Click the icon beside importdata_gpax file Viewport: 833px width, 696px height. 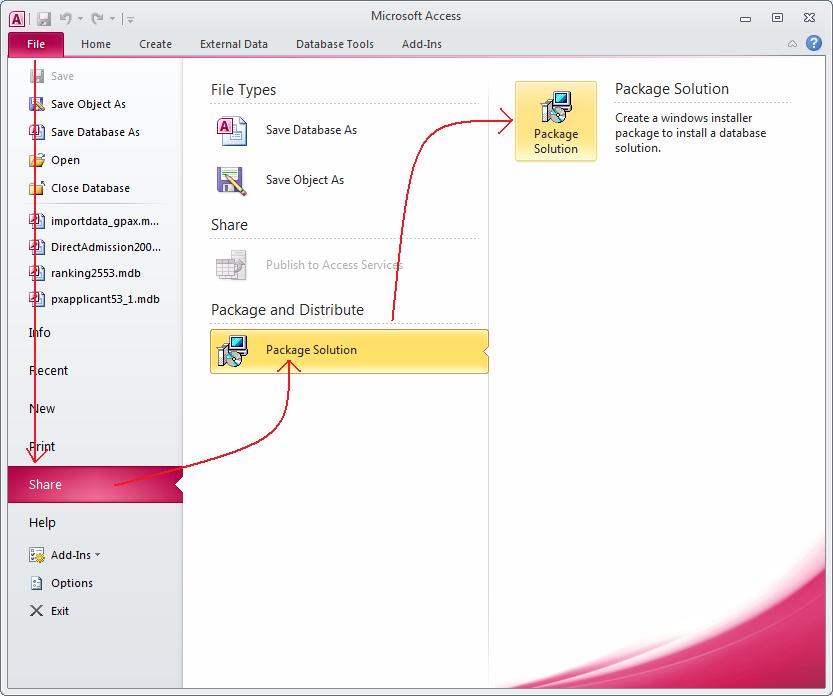pyautogui.click(x=37, y=220)
